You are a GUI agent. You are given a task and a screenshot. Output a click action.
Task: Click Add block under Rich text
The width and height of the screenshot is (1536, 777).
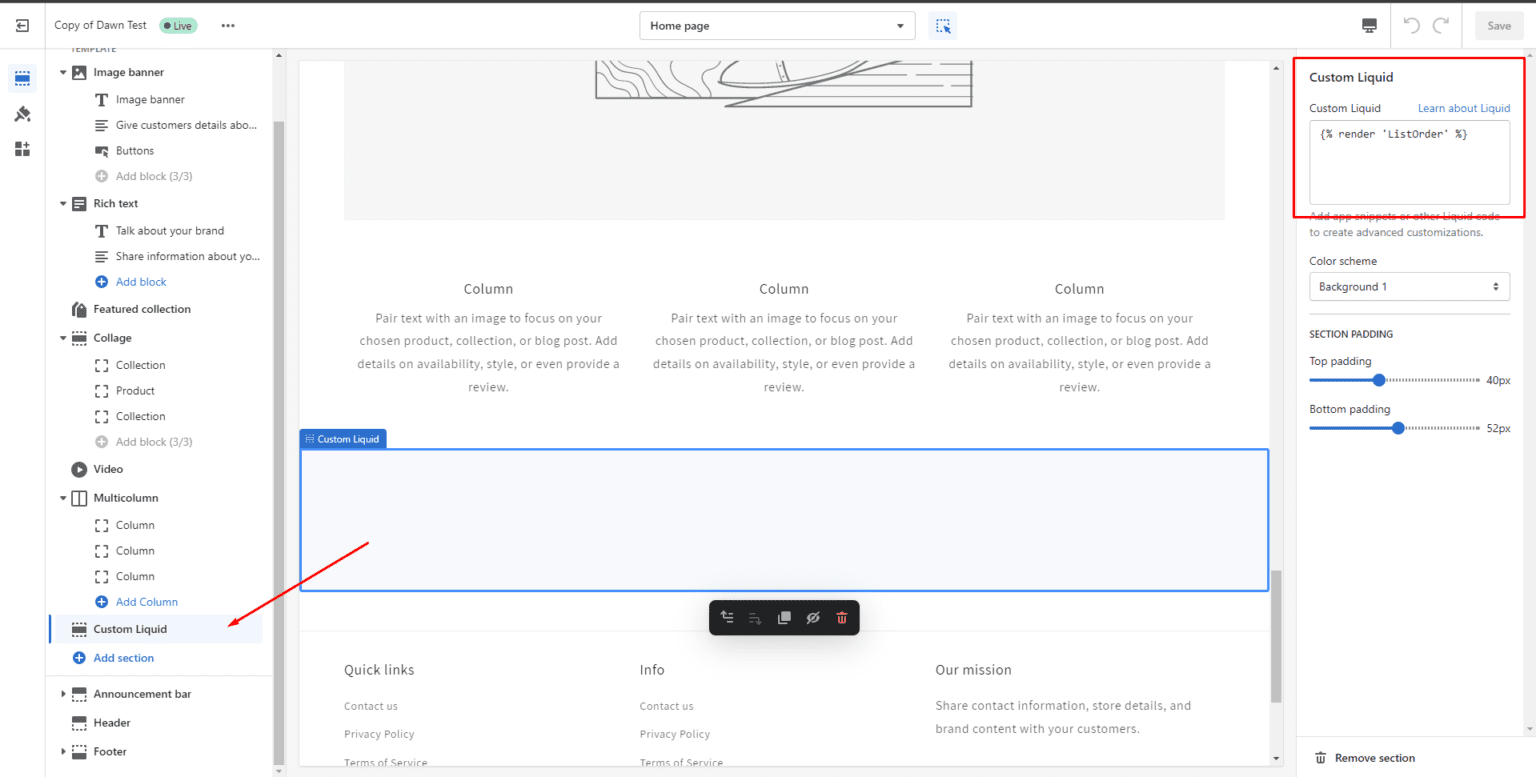[141, 282]
